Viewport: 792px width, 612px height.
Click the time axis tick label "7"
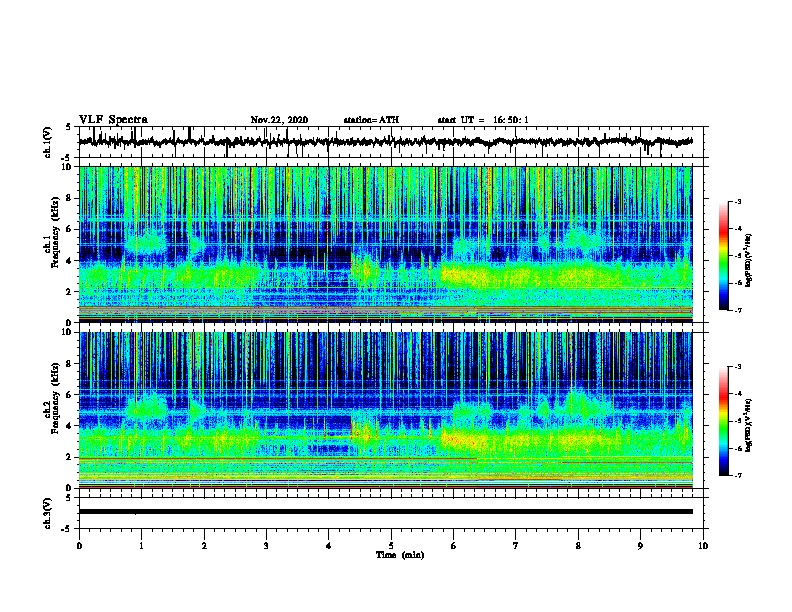pyautogui.click(x=516, y=546)
